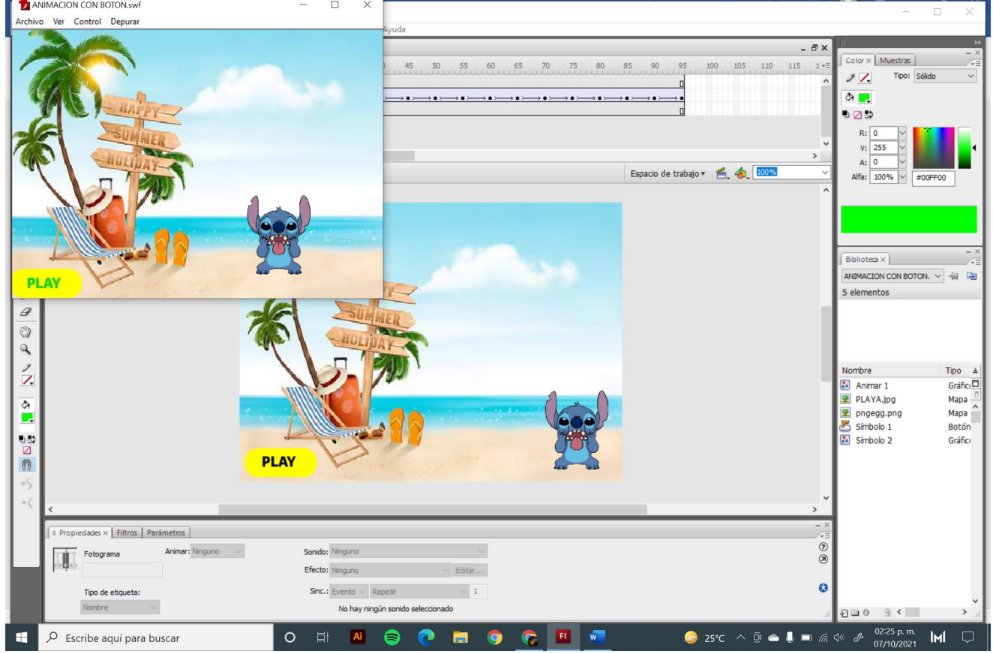Click the yellow PLAY button on stage

[280, 462]
